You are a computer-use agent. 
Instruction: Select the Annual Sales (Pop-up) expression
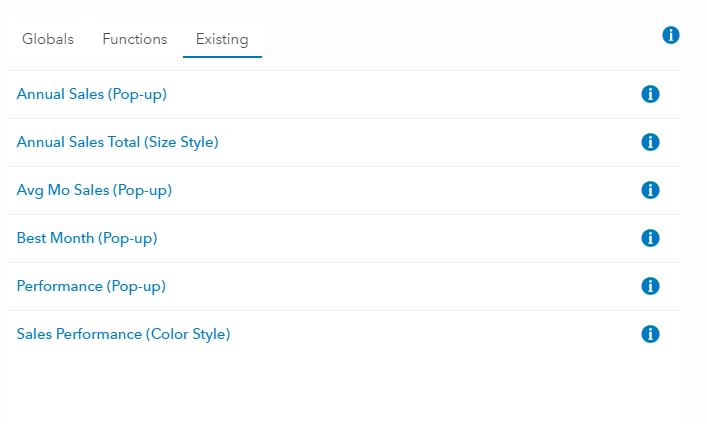(x=91, y=94)
